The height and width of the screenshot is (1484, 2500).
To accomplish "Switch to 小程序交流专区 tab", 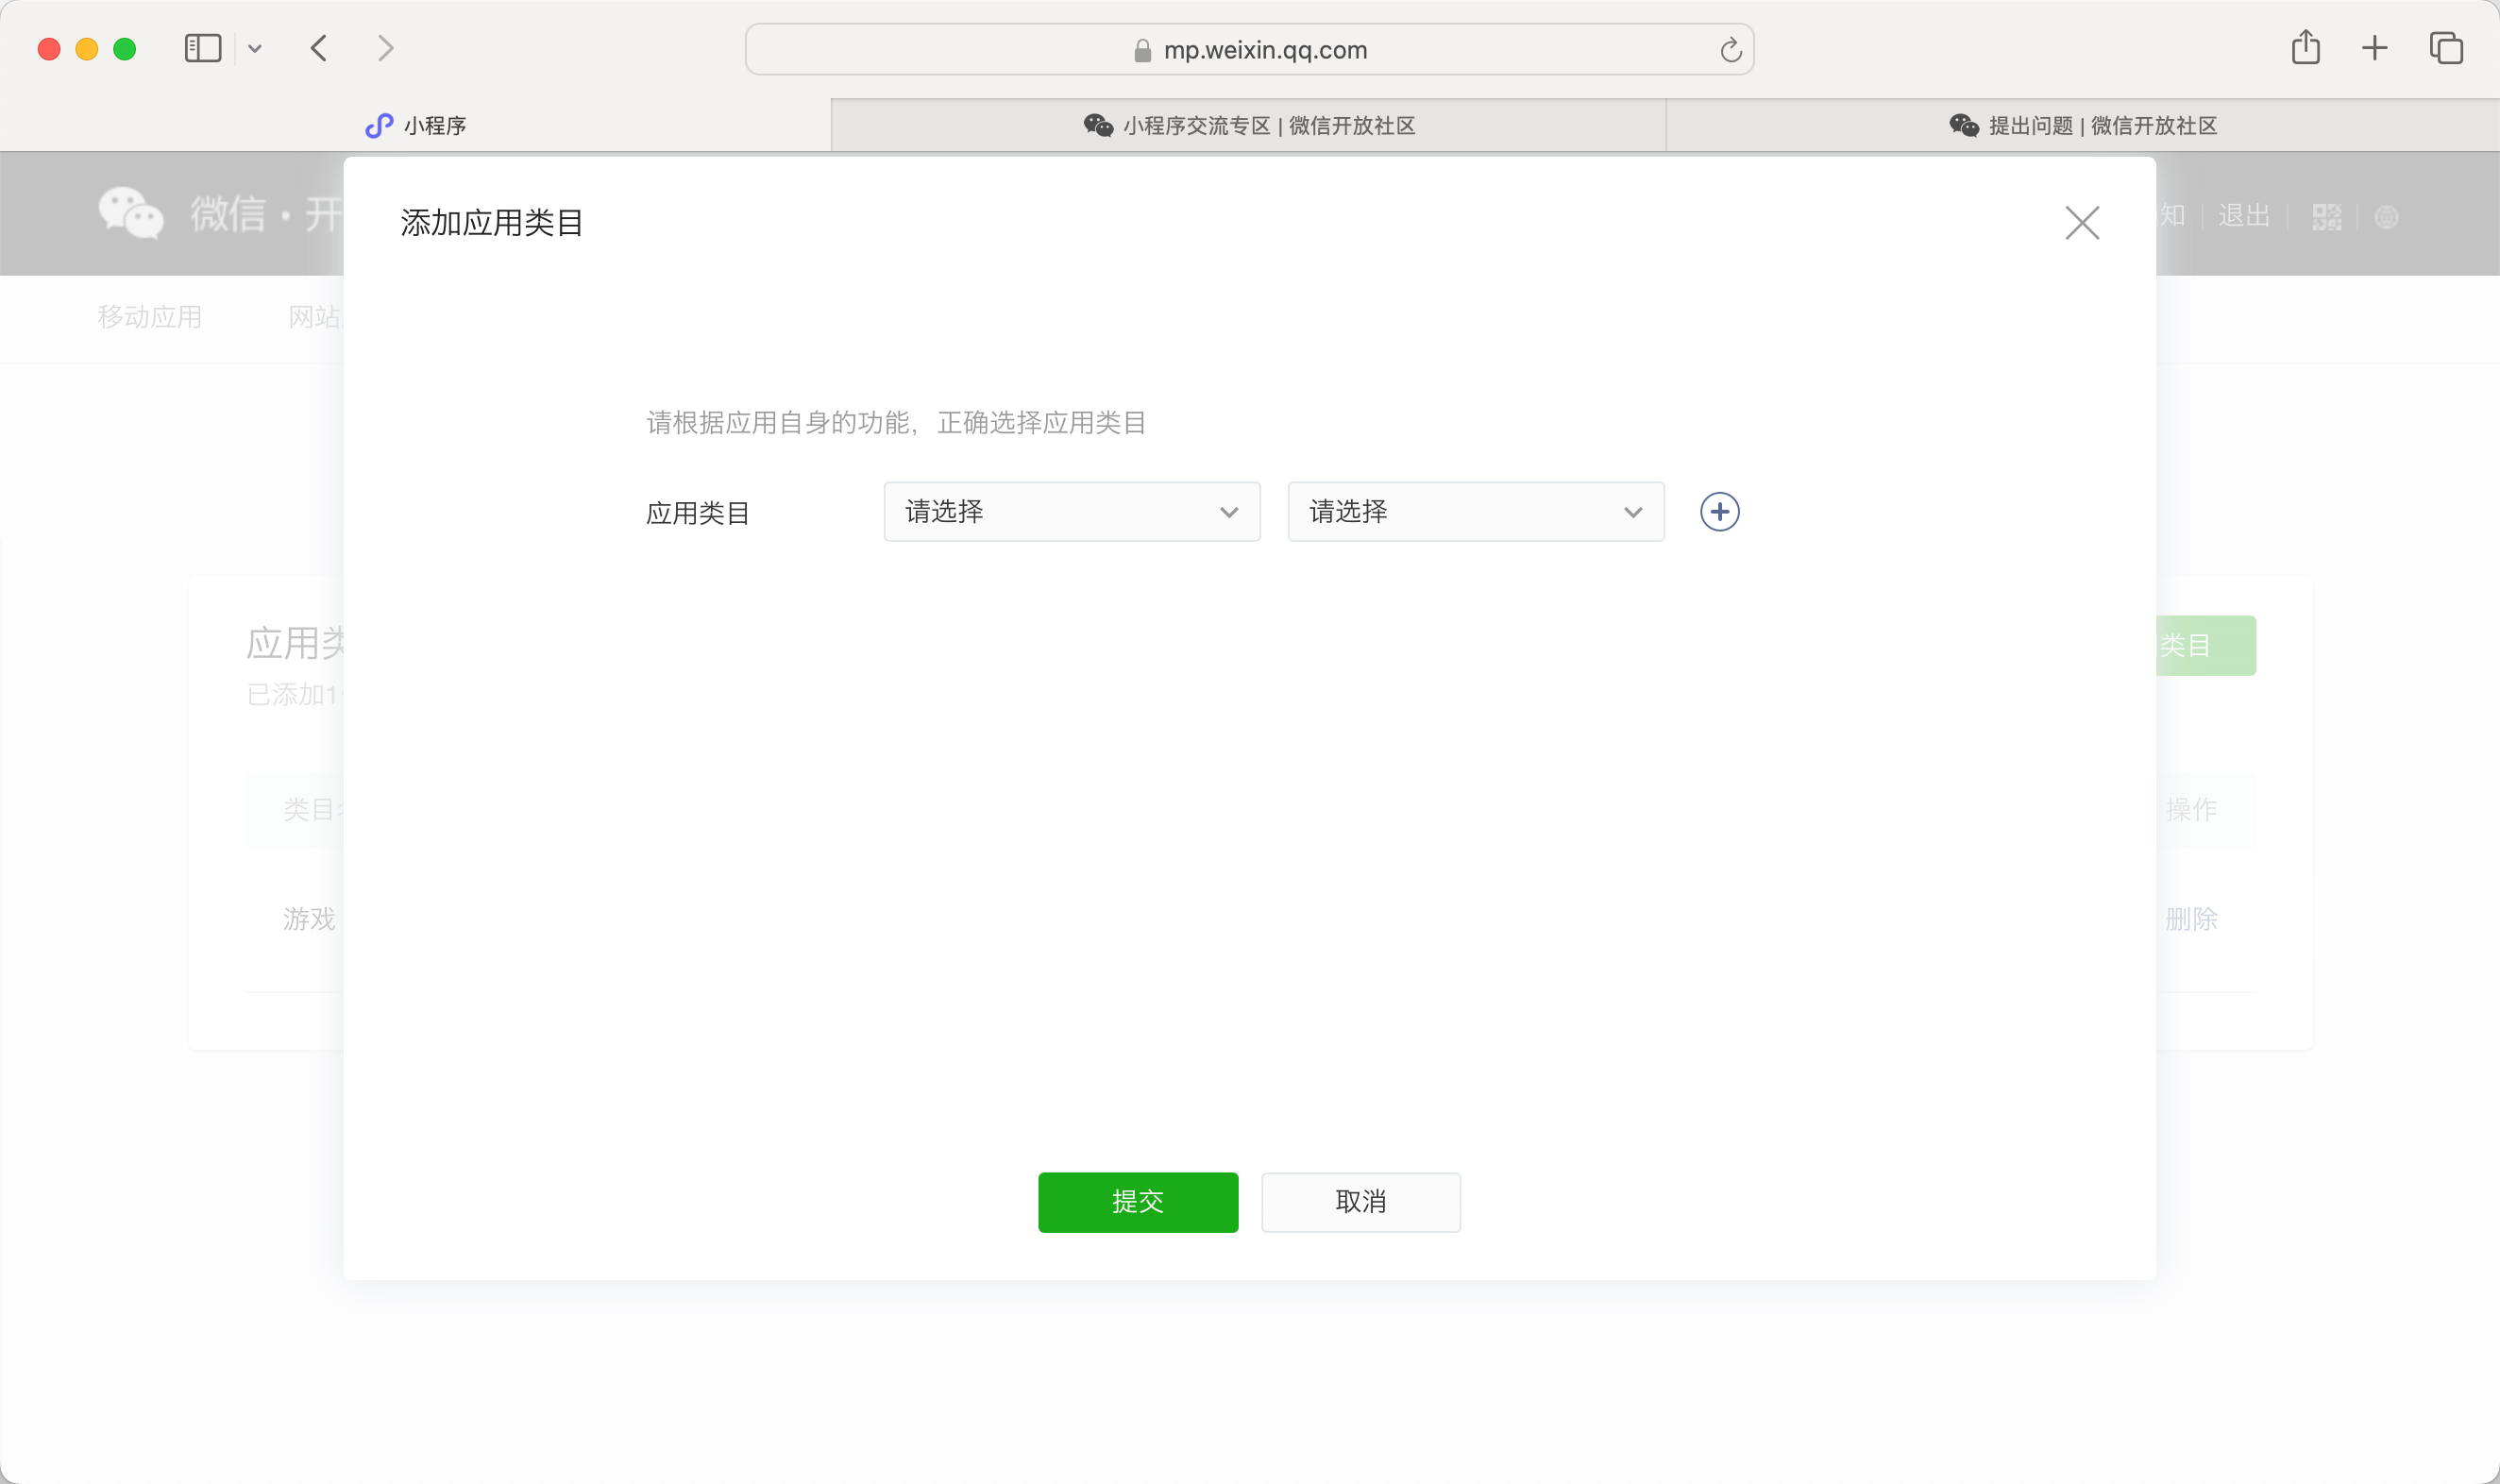I will click(x=1249, y=126).
